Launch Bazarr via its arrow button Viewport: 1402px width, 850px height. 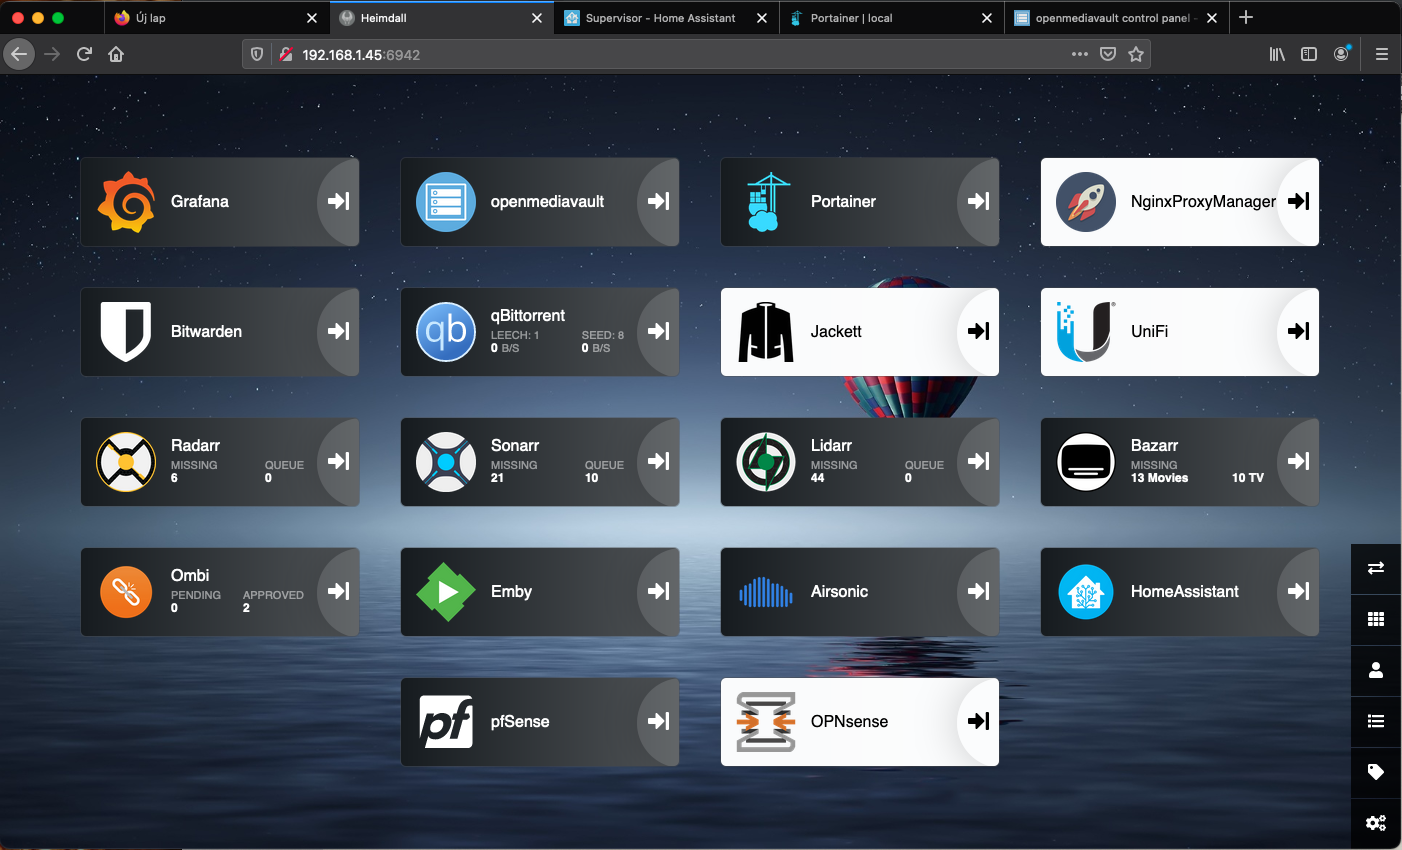coord(1299,461)
